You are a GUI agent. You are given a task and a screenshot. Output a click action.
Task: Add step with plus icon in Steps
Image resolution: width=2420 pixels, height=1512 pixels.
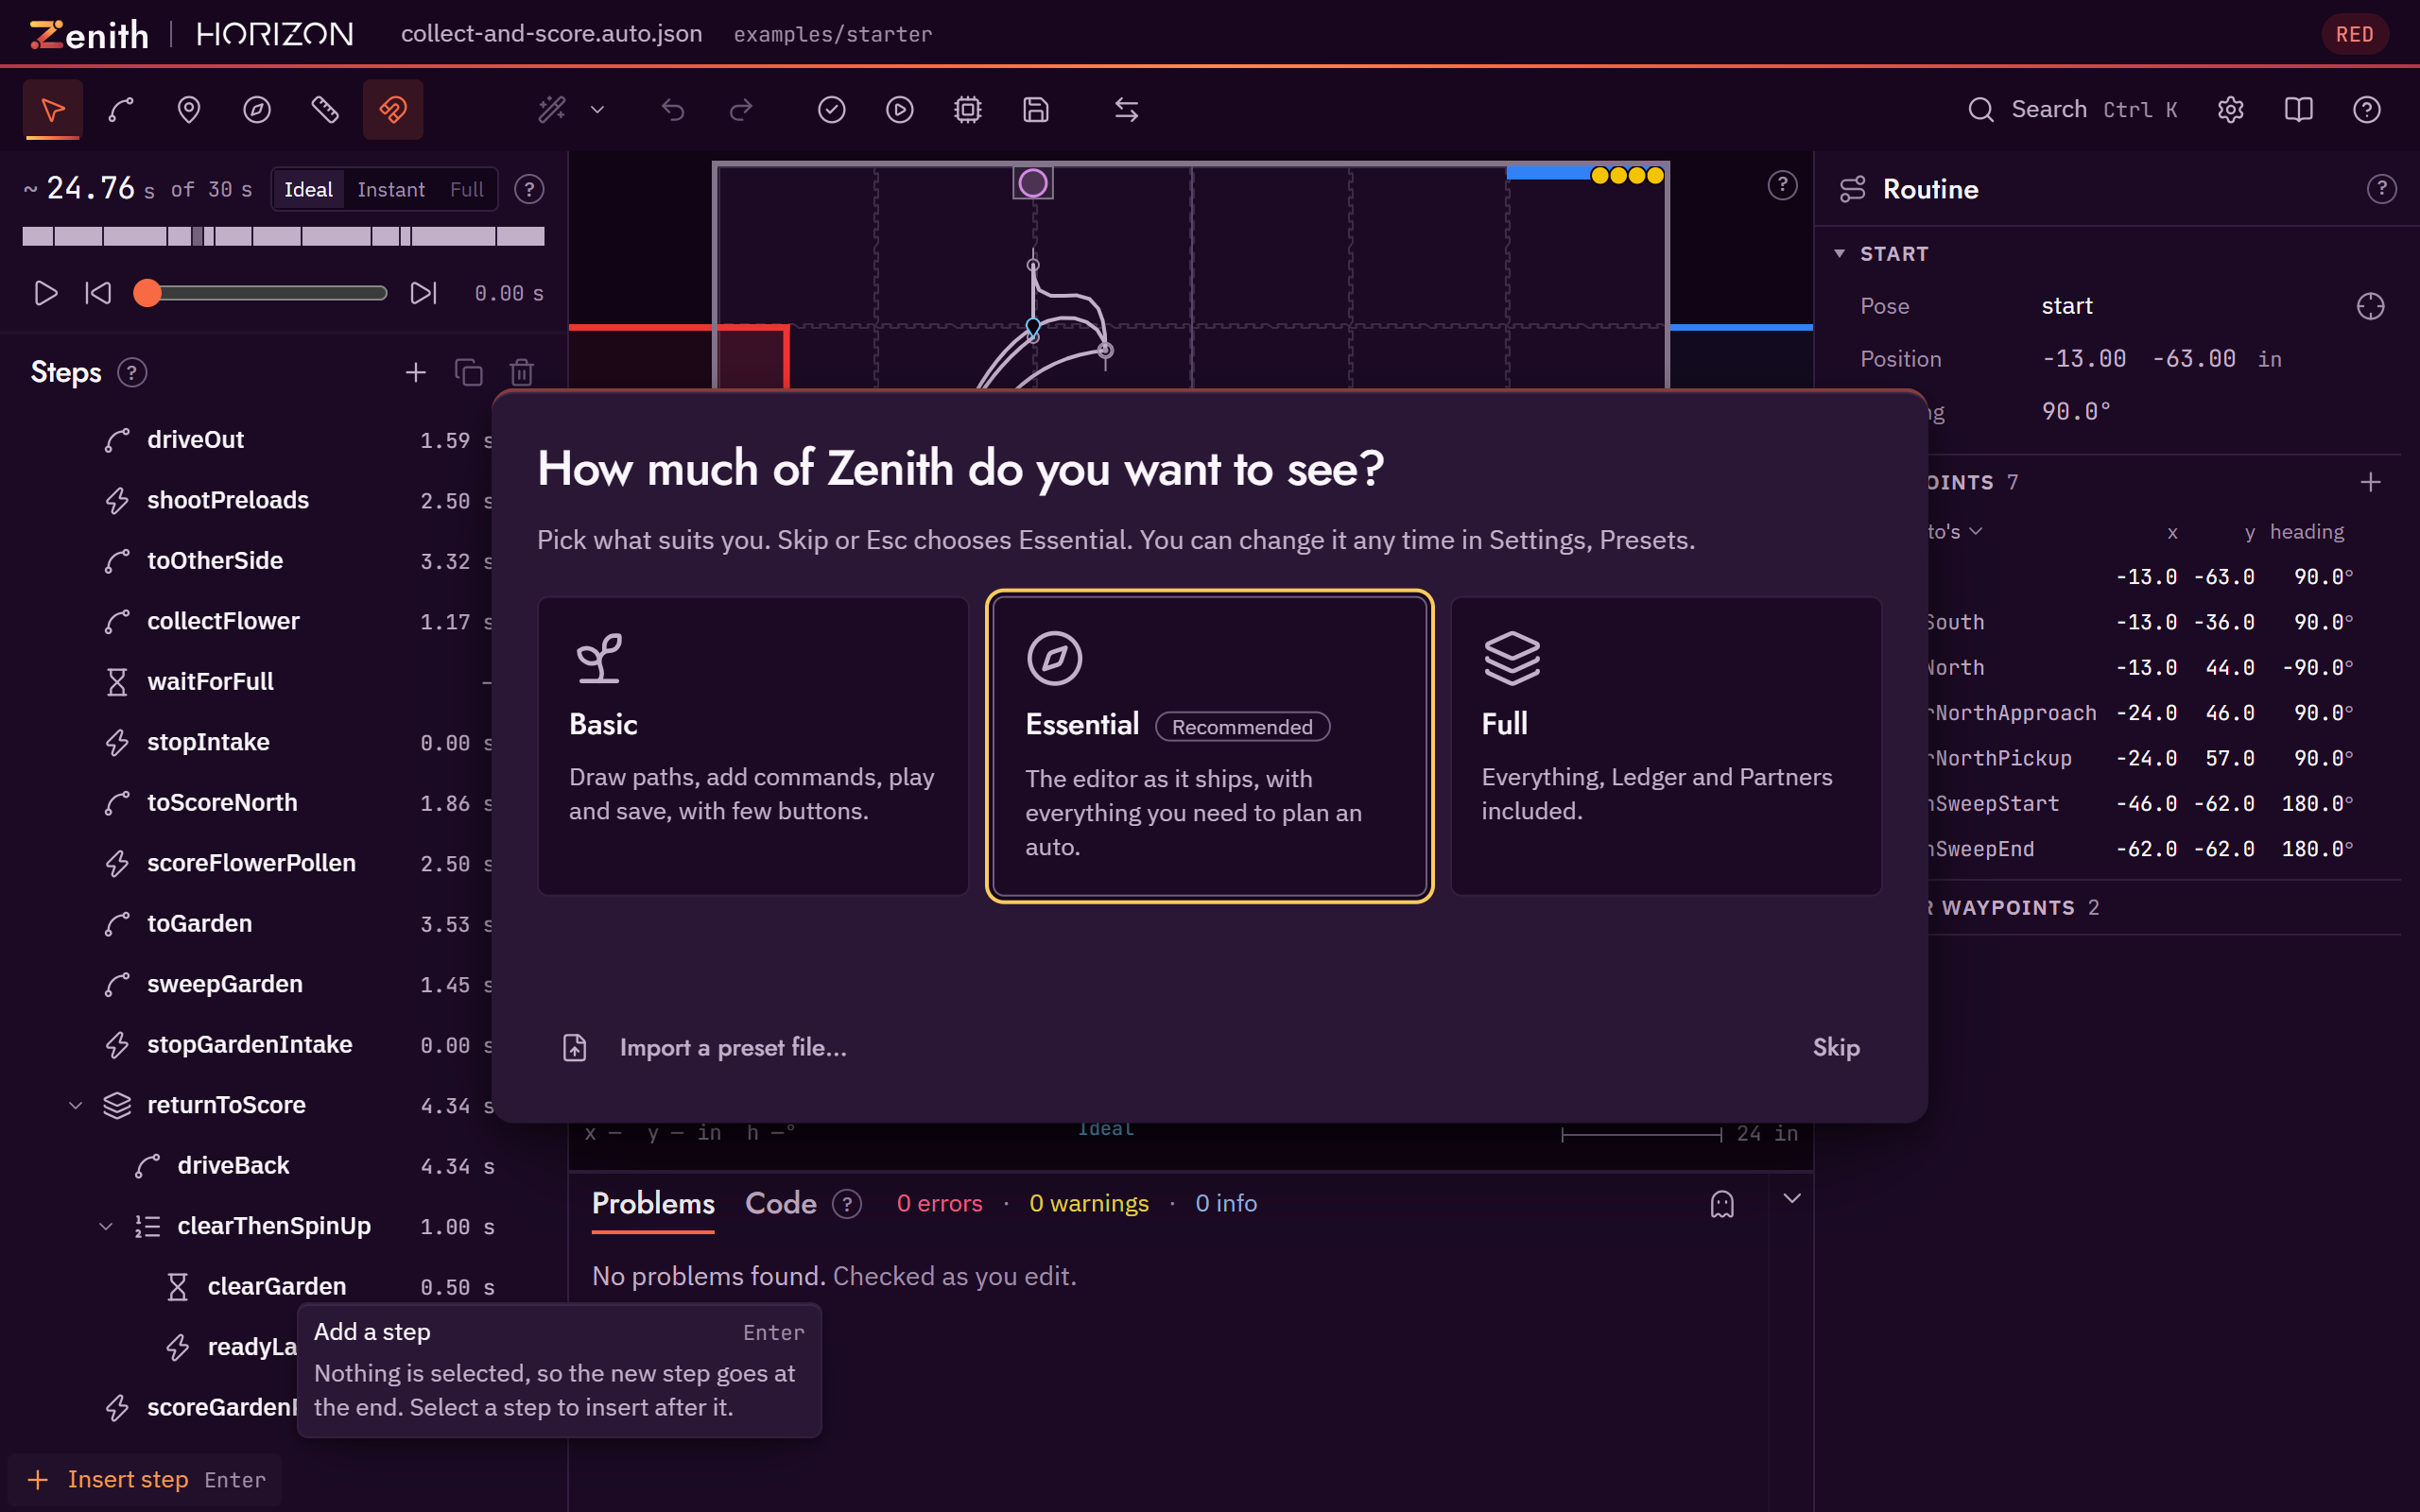click(416, 372)
